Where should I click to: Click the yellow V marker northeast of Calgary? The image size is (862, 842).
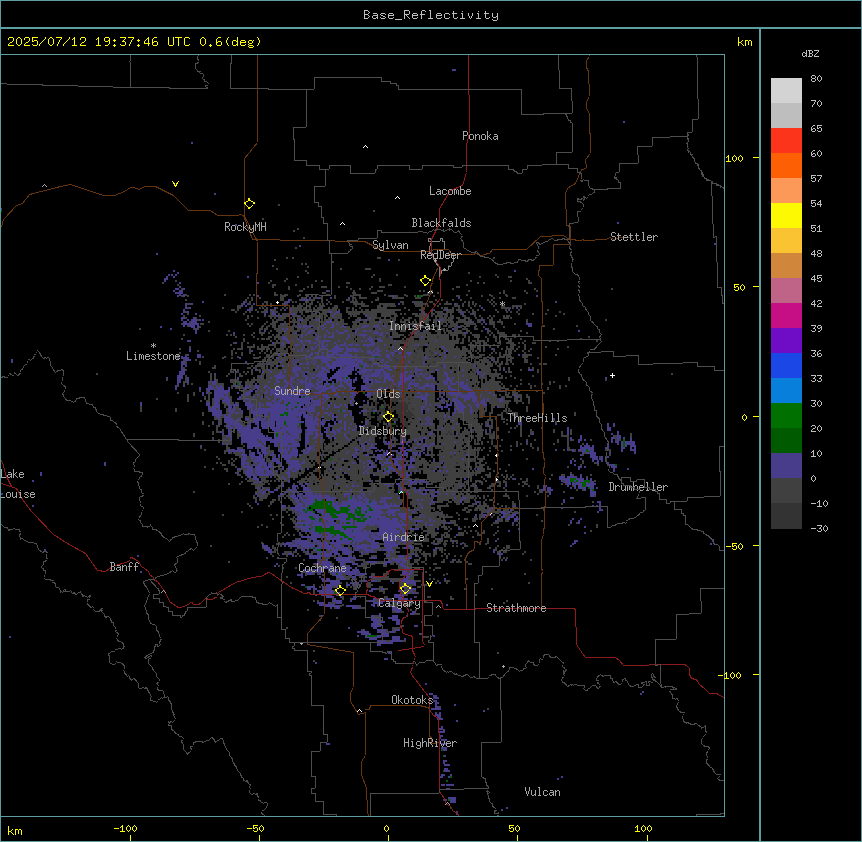coord(429,584)
